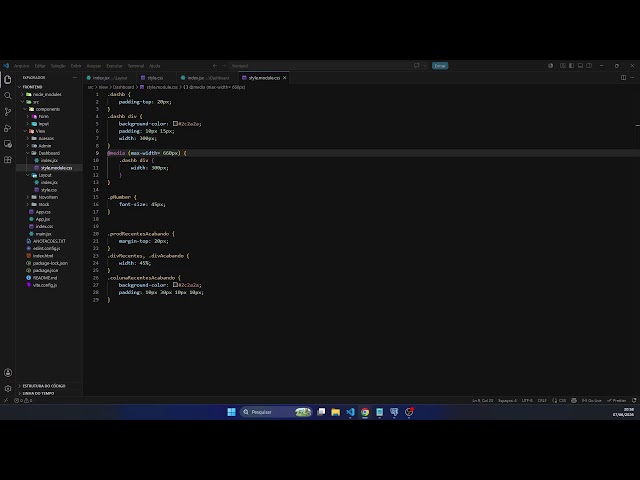Click the CRLF end-of-line selector
Screen dimensions: 640x480
[542, 400]
